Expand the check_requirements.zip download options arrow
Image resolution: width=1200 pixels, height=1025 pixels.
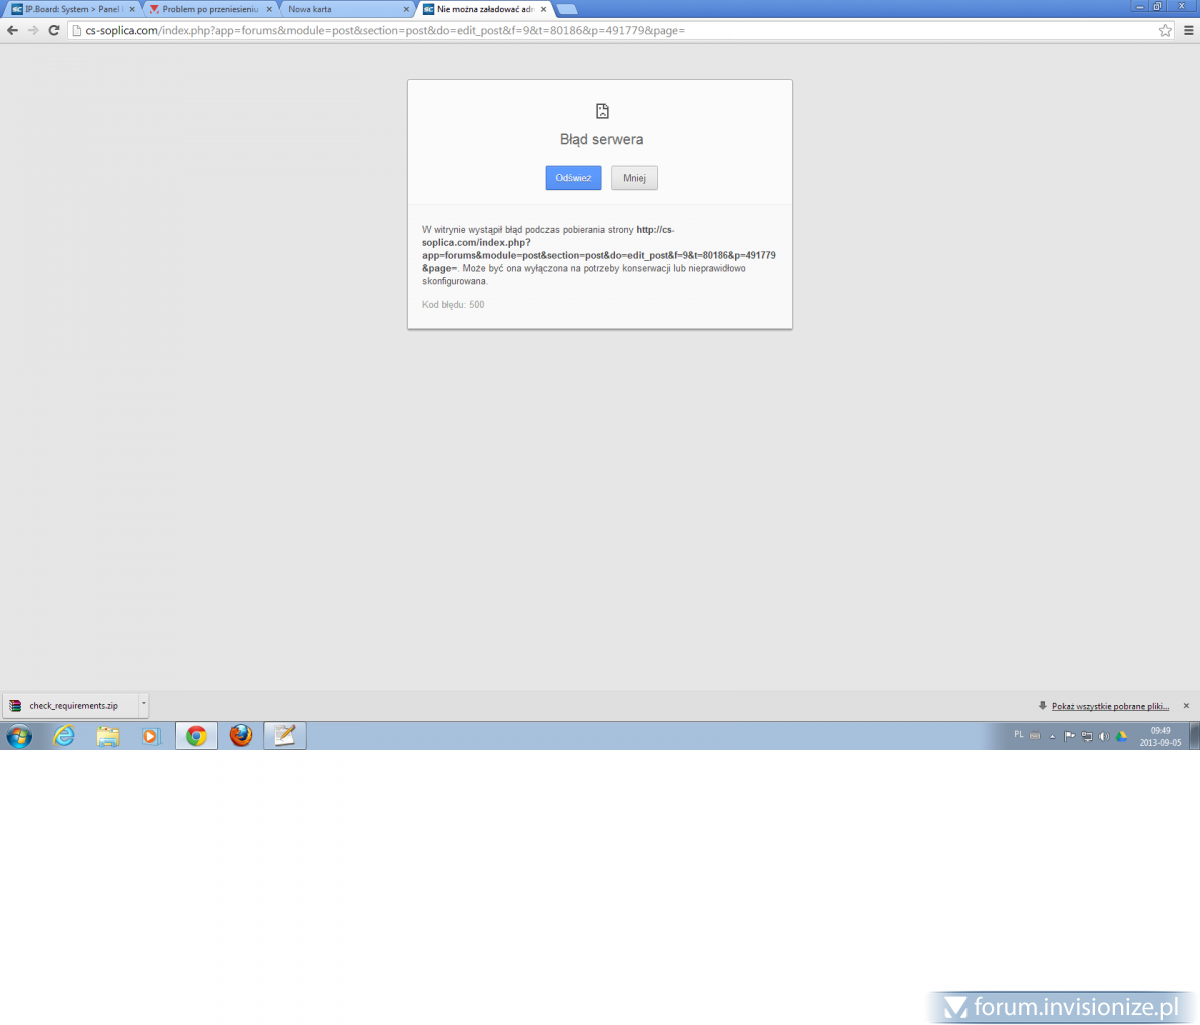(143, 704)
